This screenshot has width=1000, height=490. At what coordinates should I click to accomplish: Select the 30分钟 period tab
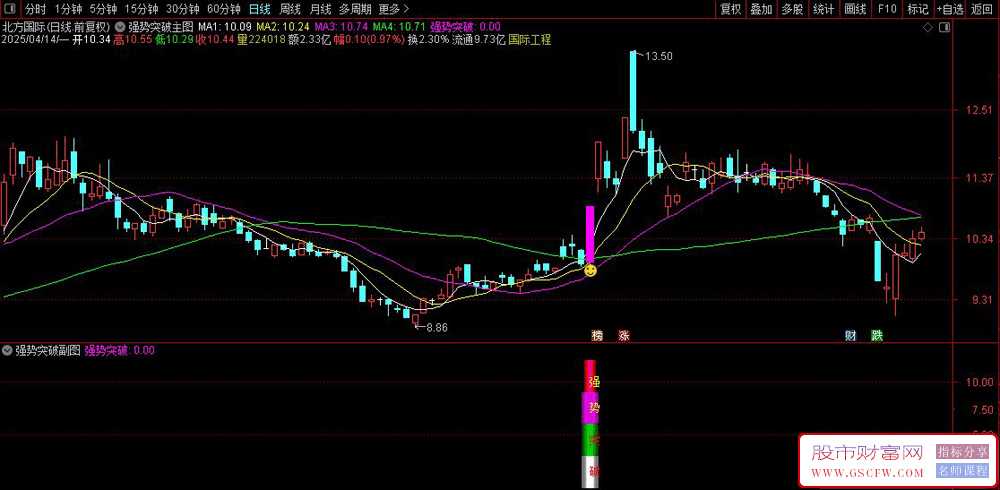coord(182,9)
